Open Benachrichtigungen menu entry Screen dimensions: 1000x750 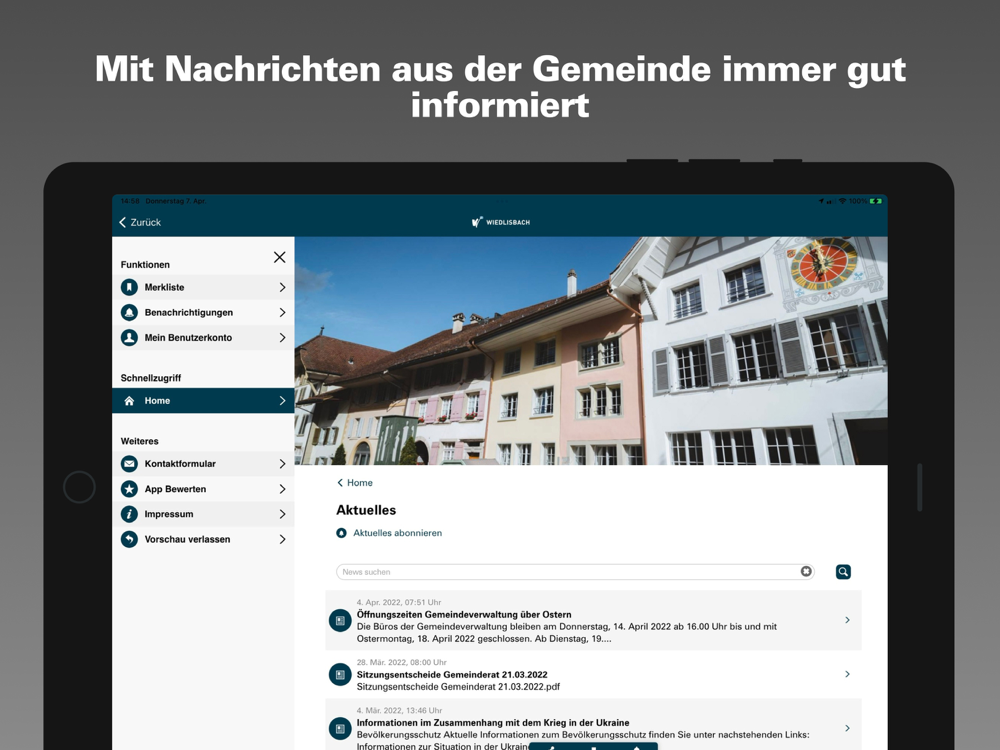click(x=203, y=312)
